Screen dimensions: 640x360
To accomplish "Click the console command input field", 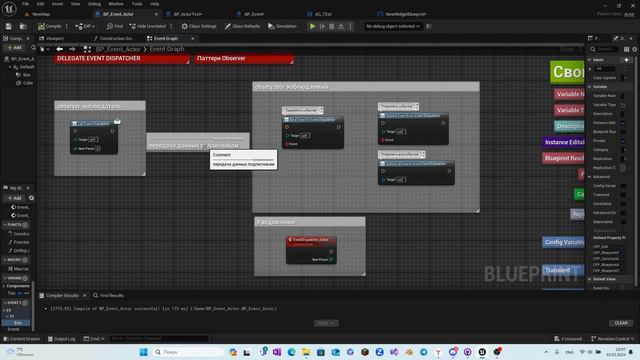I will [x=159, y=339].
